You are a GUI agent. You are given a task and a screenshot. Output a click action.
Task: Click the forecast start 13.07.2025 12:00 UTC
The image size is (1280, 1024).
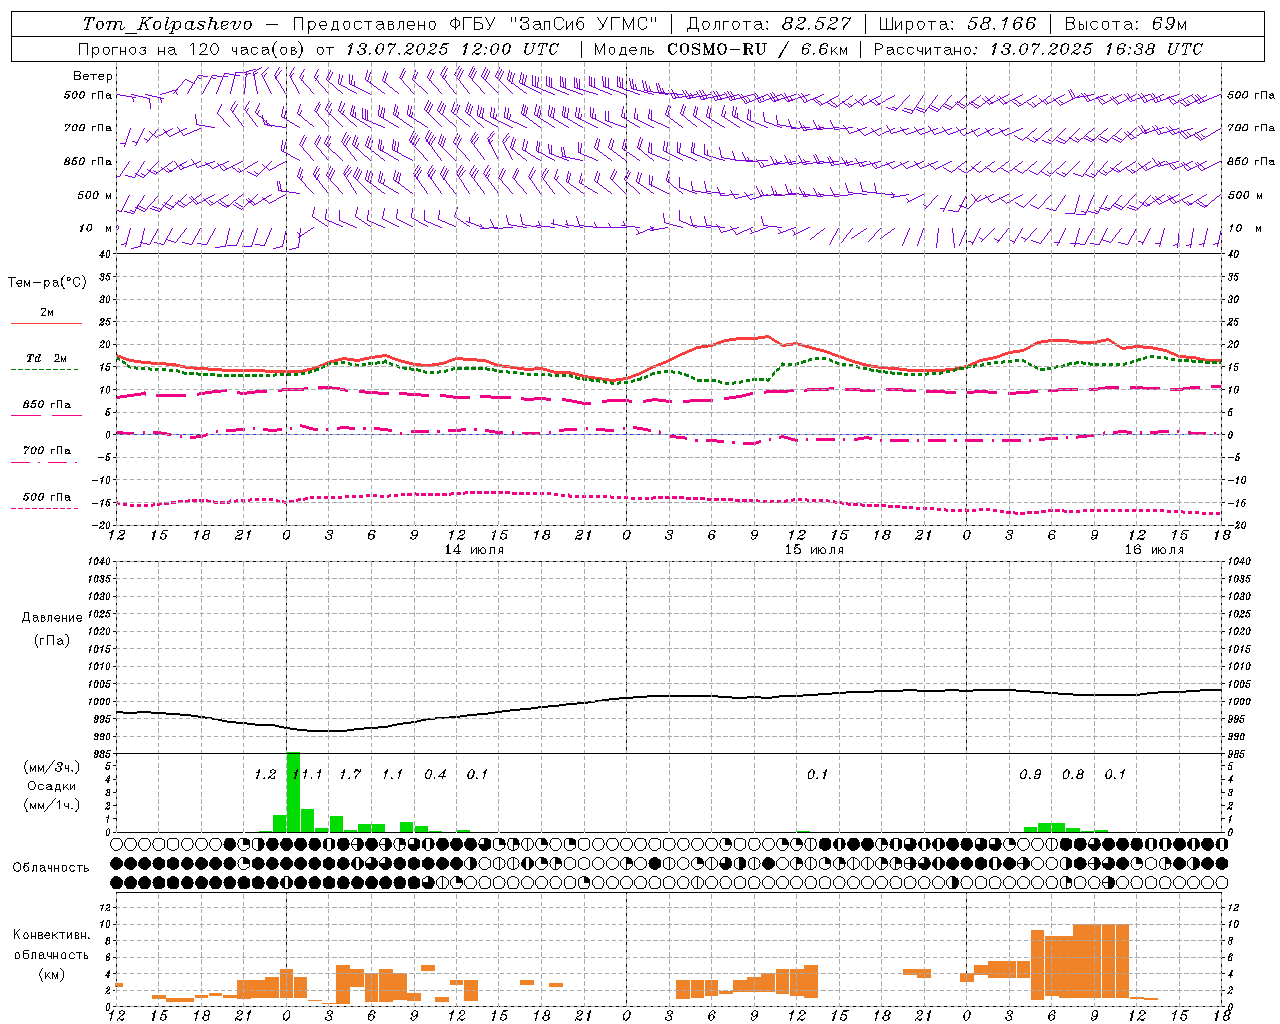pyautogui.click(x=452, y=49)
